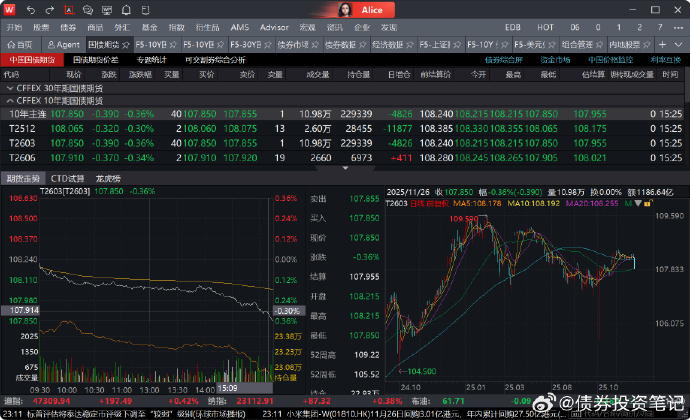Open tab list chevron next to plus

[678, 44]
